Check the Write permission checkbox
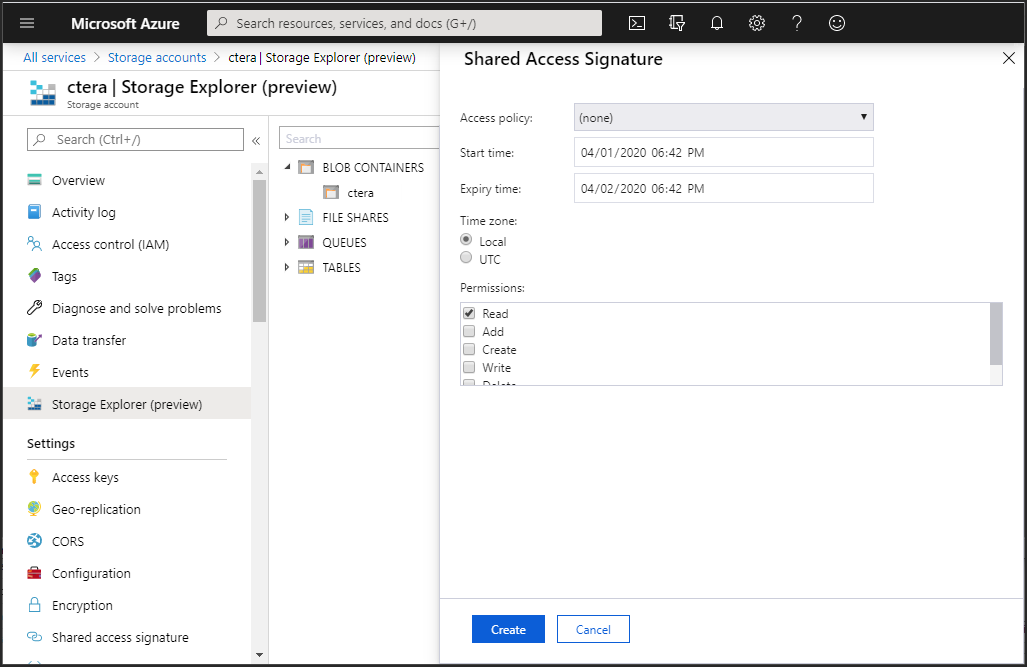Image resolution: width=1027 pixels, height=667 pixels. [469, 367]
